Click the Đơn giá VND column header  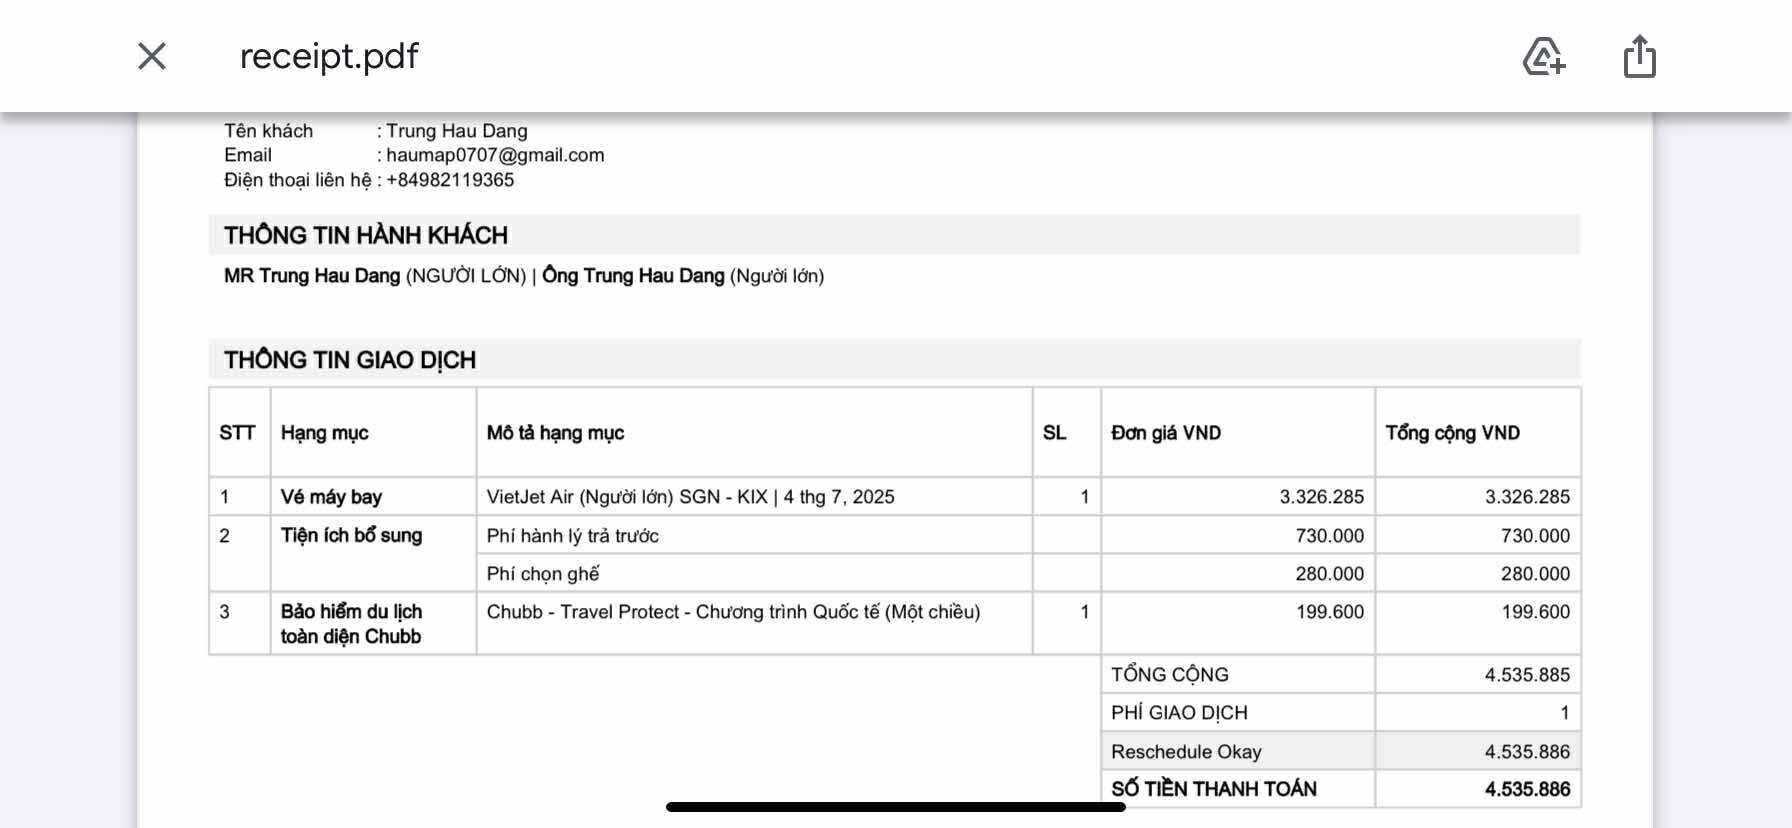(1166, 433)
